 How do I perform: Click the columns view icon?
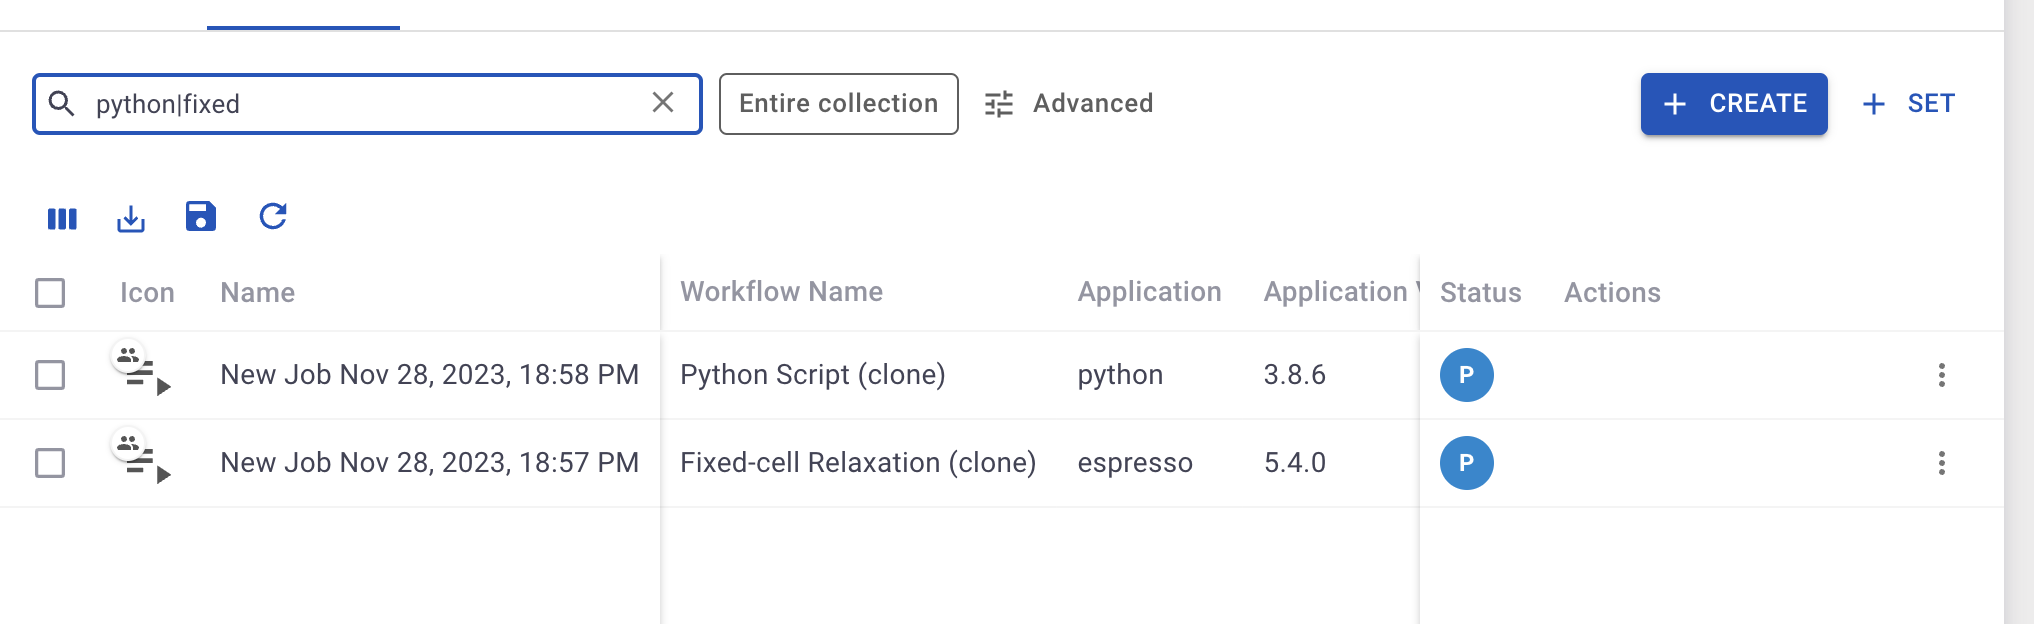(62, 218)
